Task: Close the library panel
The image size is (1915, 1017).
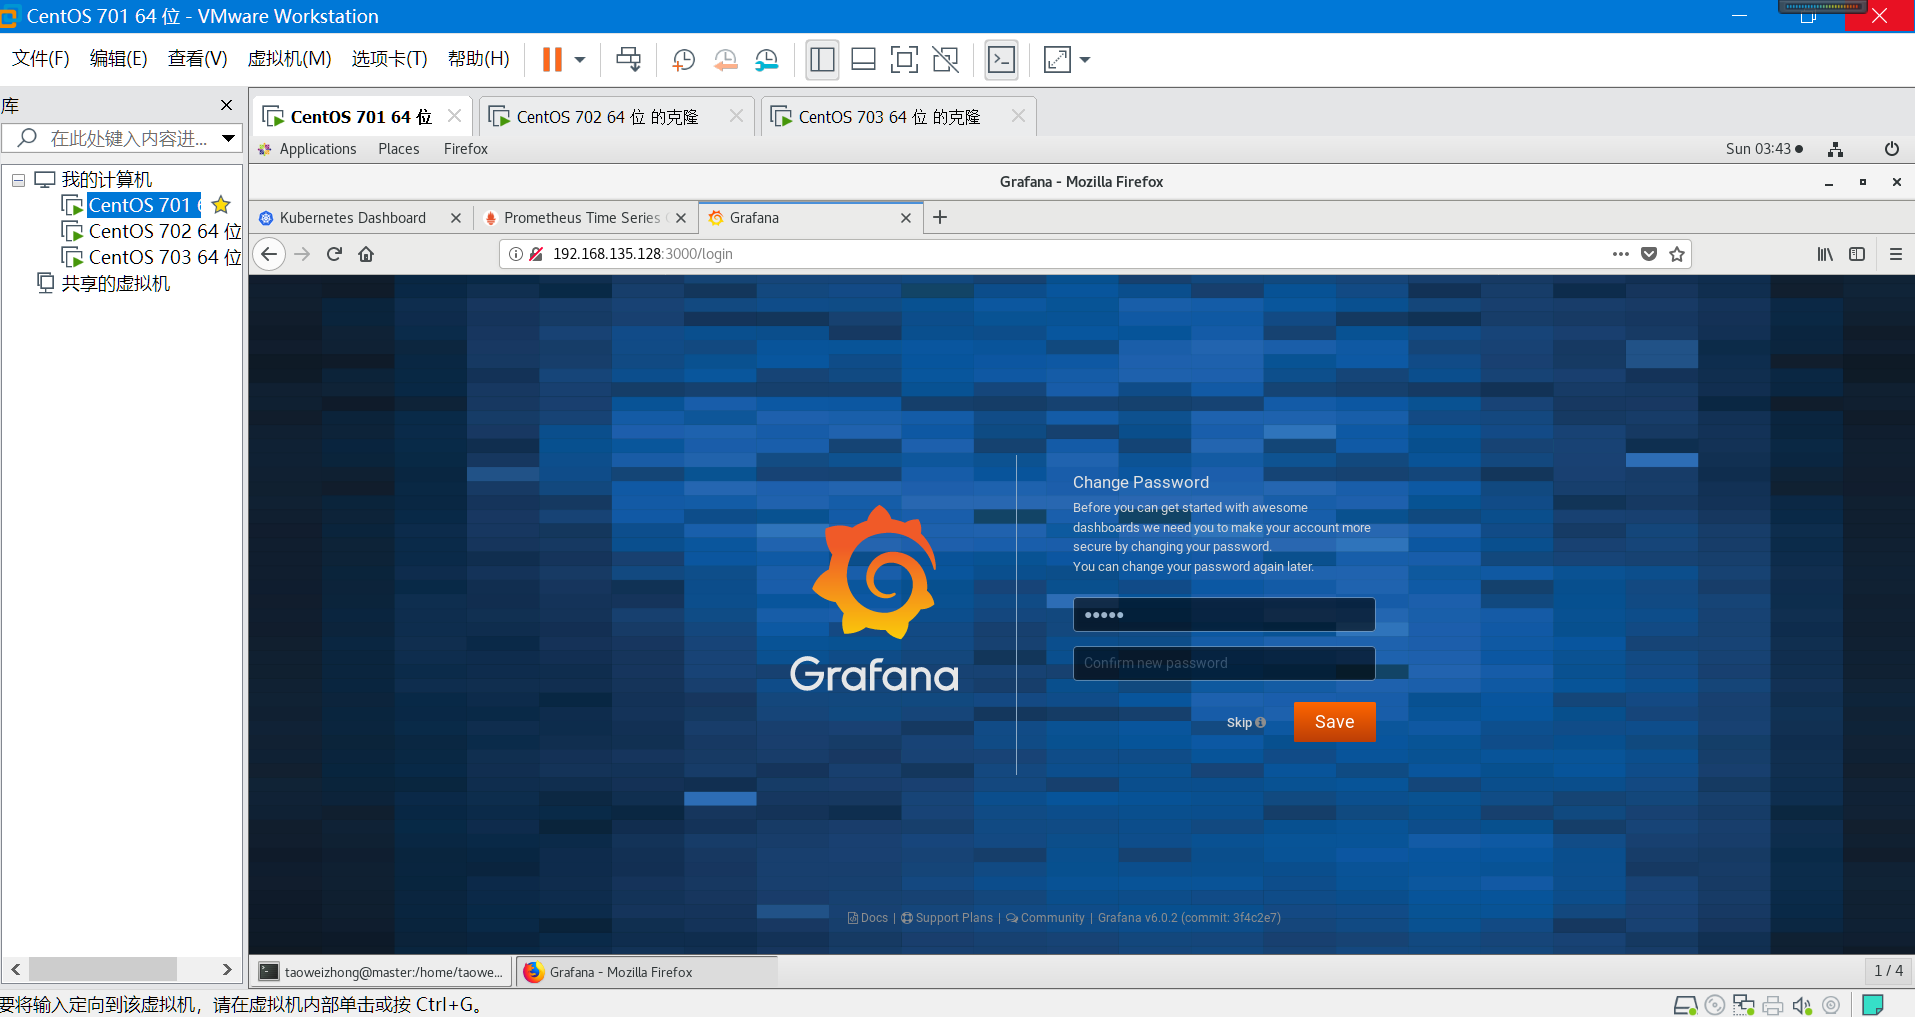Action: point(227,105)
